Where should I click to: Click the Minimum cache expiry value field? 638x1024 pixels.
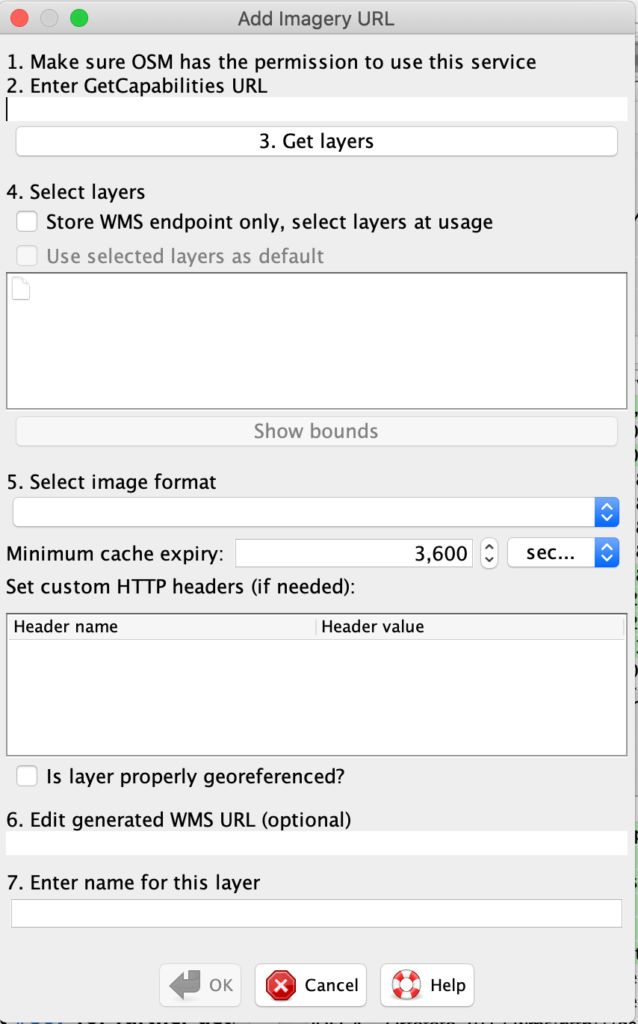click(354, 552)
